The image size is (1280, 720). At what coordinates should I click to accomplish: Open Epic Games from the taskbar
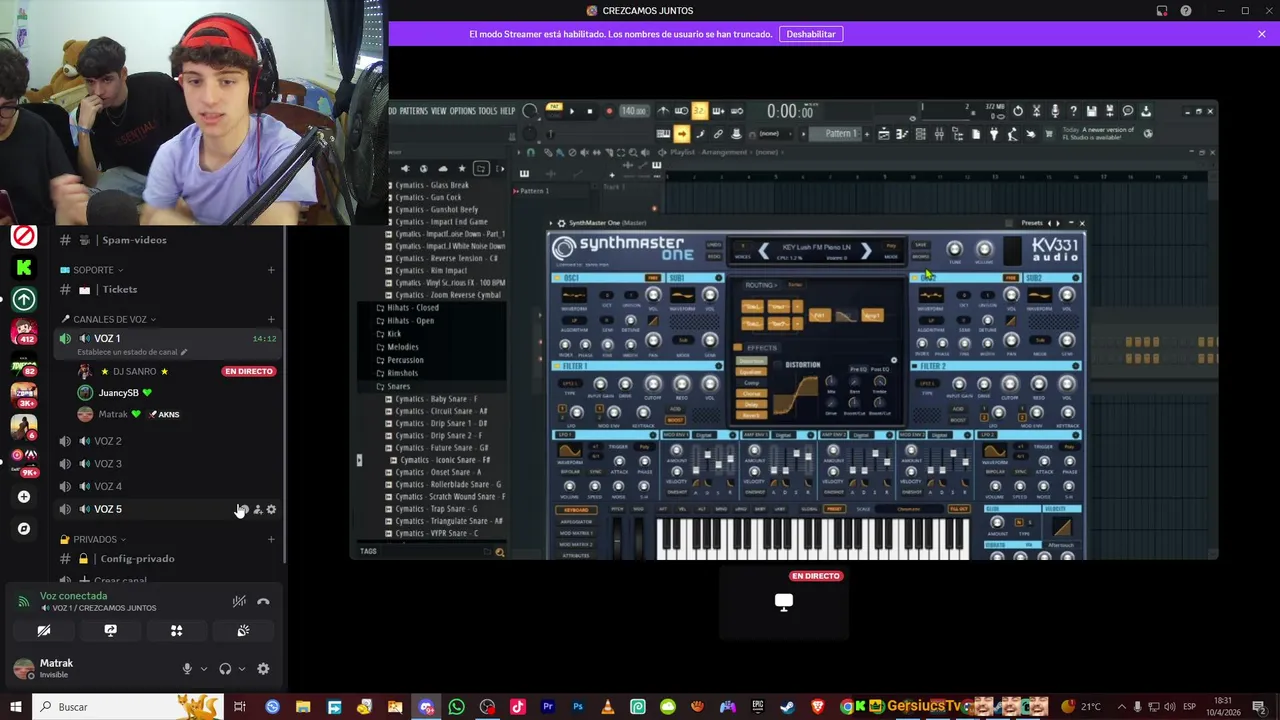click(758, 707)
